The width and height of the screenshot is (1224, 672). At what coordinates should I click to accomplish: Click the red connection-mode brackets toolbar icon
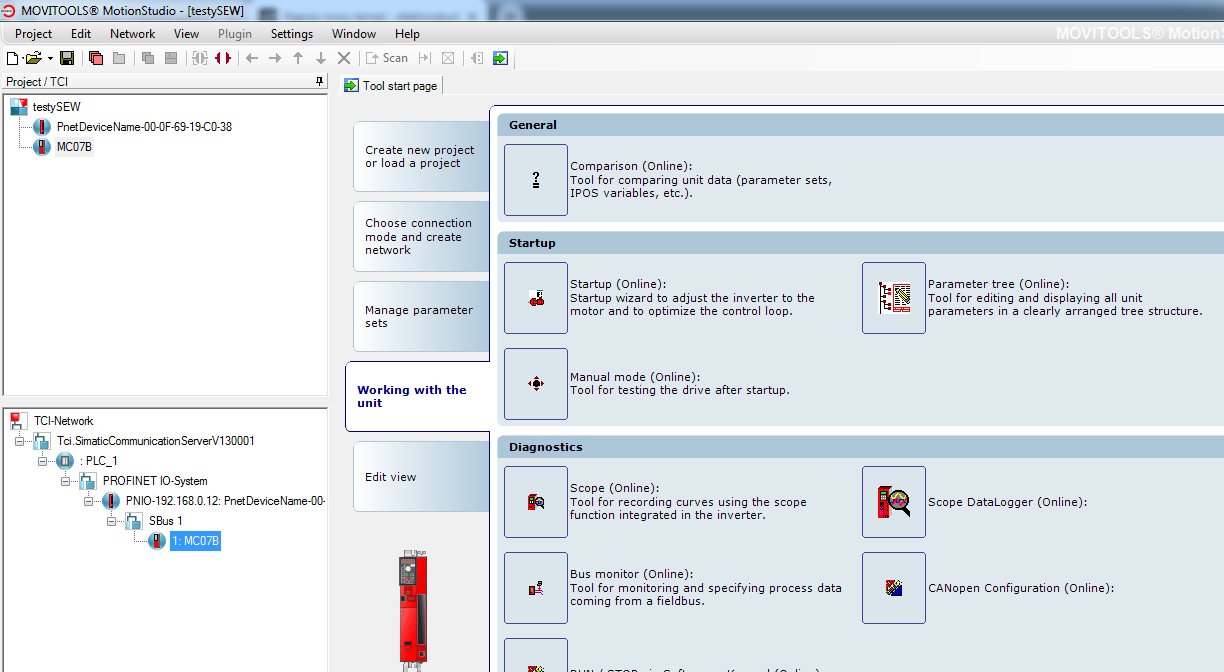click(x=223, y=59)
